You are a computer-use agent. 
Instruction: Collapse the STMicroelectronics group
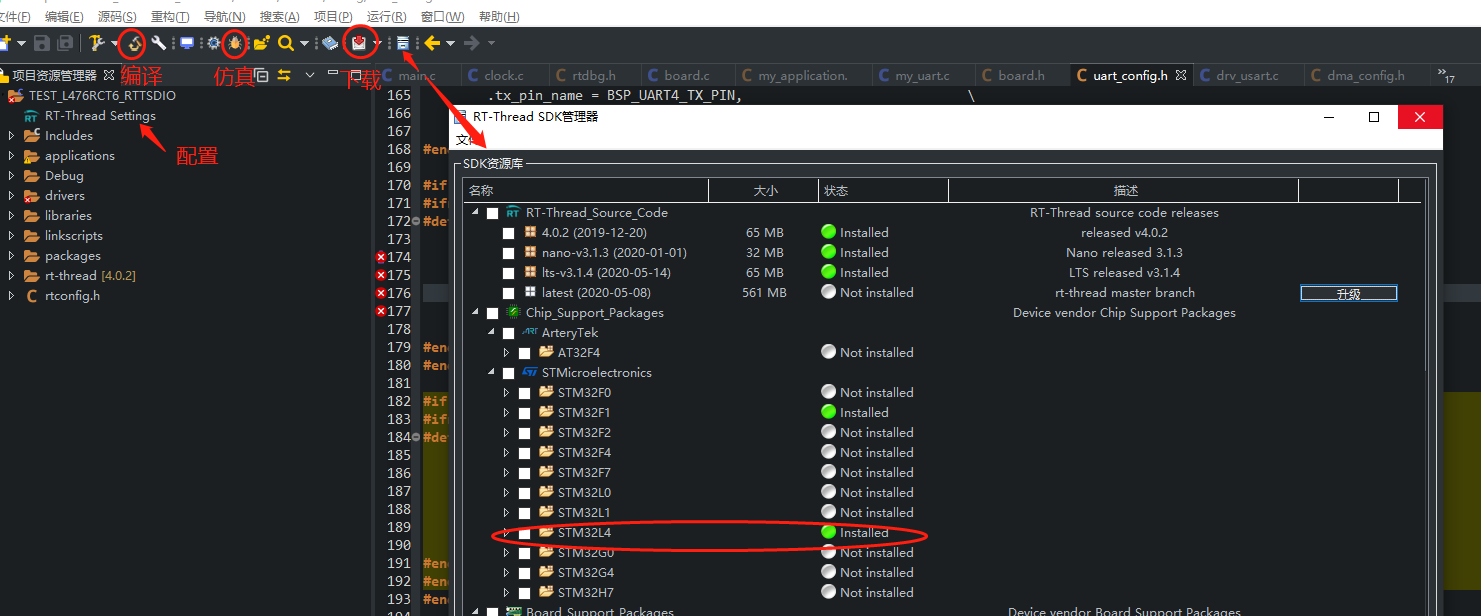491,372
